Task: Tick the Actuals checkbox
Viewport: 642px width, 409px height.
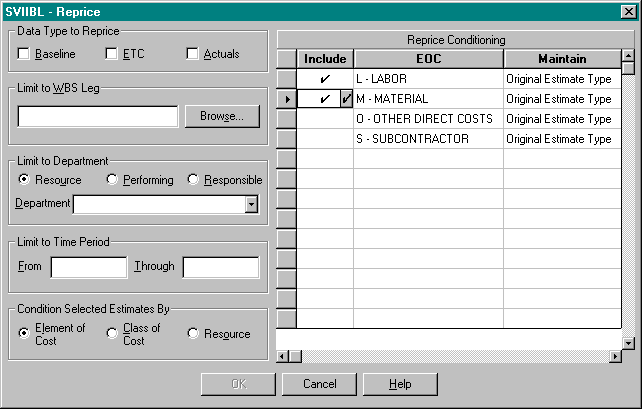Action: click(193, 53)
